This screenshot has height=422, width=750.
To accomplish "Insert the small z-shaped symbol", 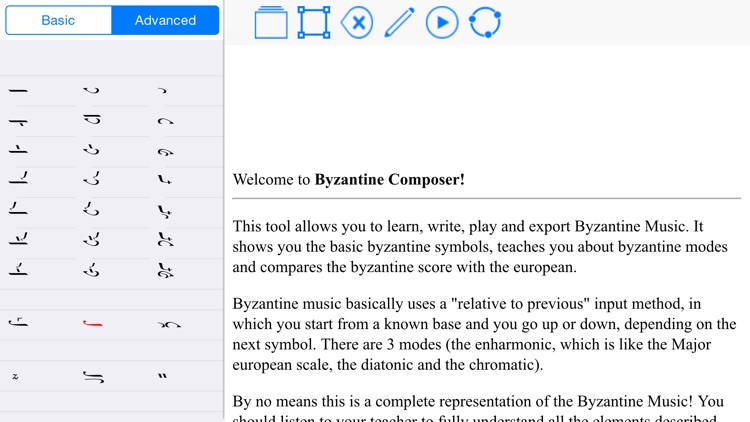I will click(x=15, y=376).
